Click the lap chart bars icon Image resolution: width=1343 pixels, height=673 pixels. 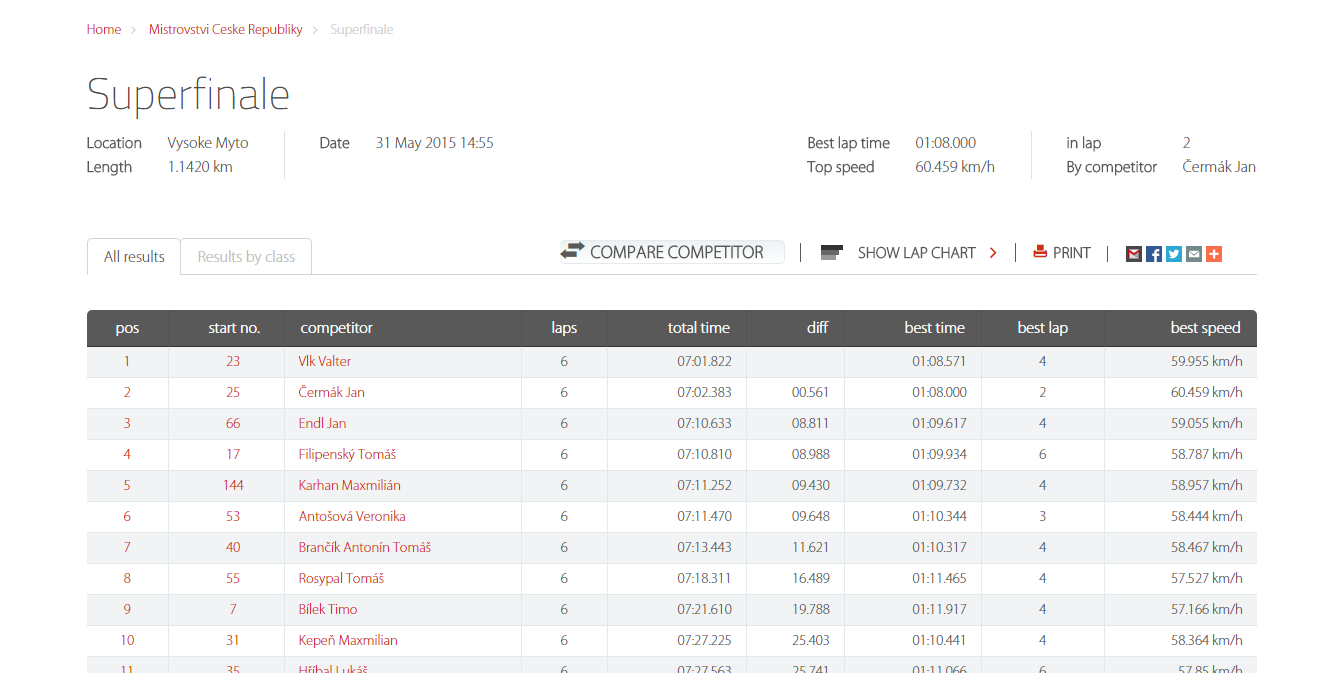831,252
